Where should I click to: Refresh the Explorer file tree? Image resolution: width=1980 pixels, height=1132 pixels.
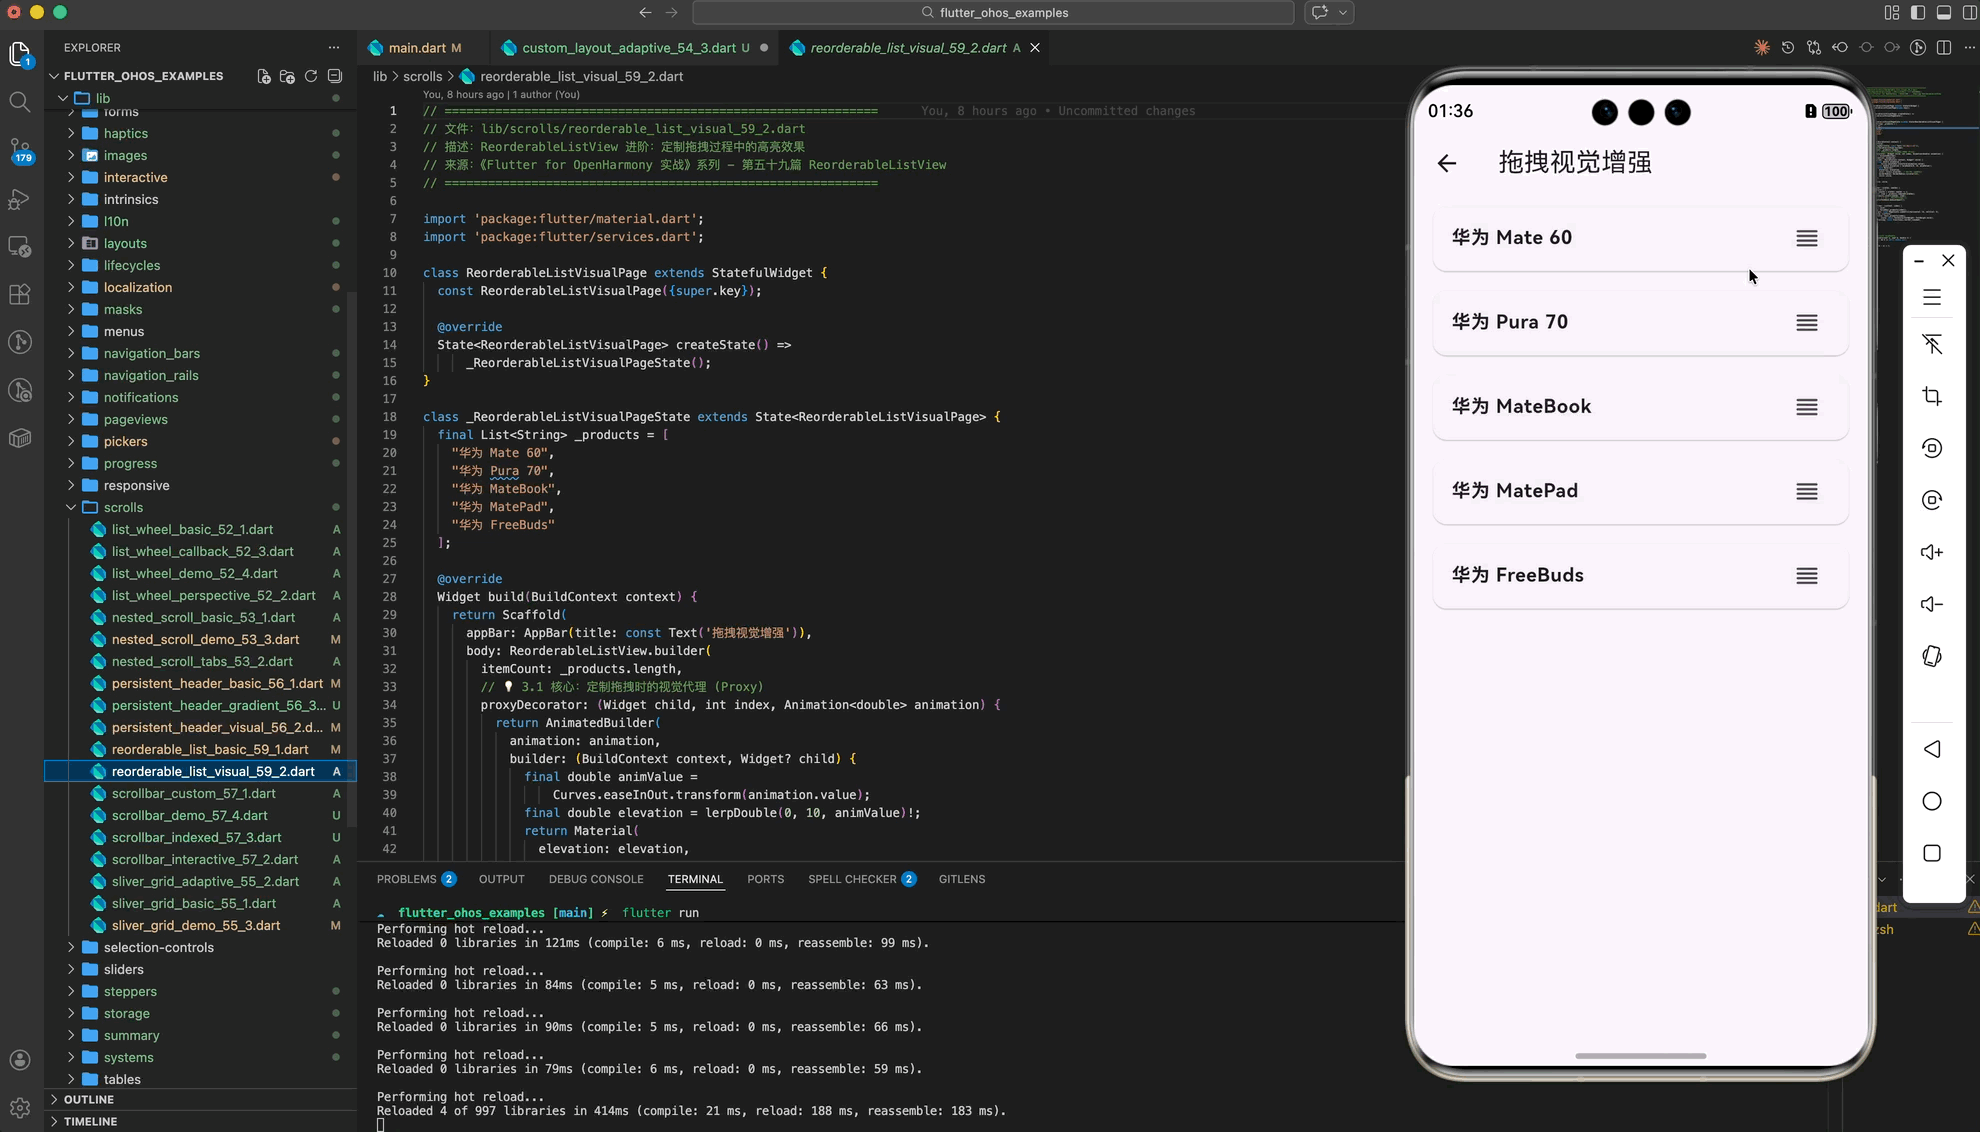[311, 76]
